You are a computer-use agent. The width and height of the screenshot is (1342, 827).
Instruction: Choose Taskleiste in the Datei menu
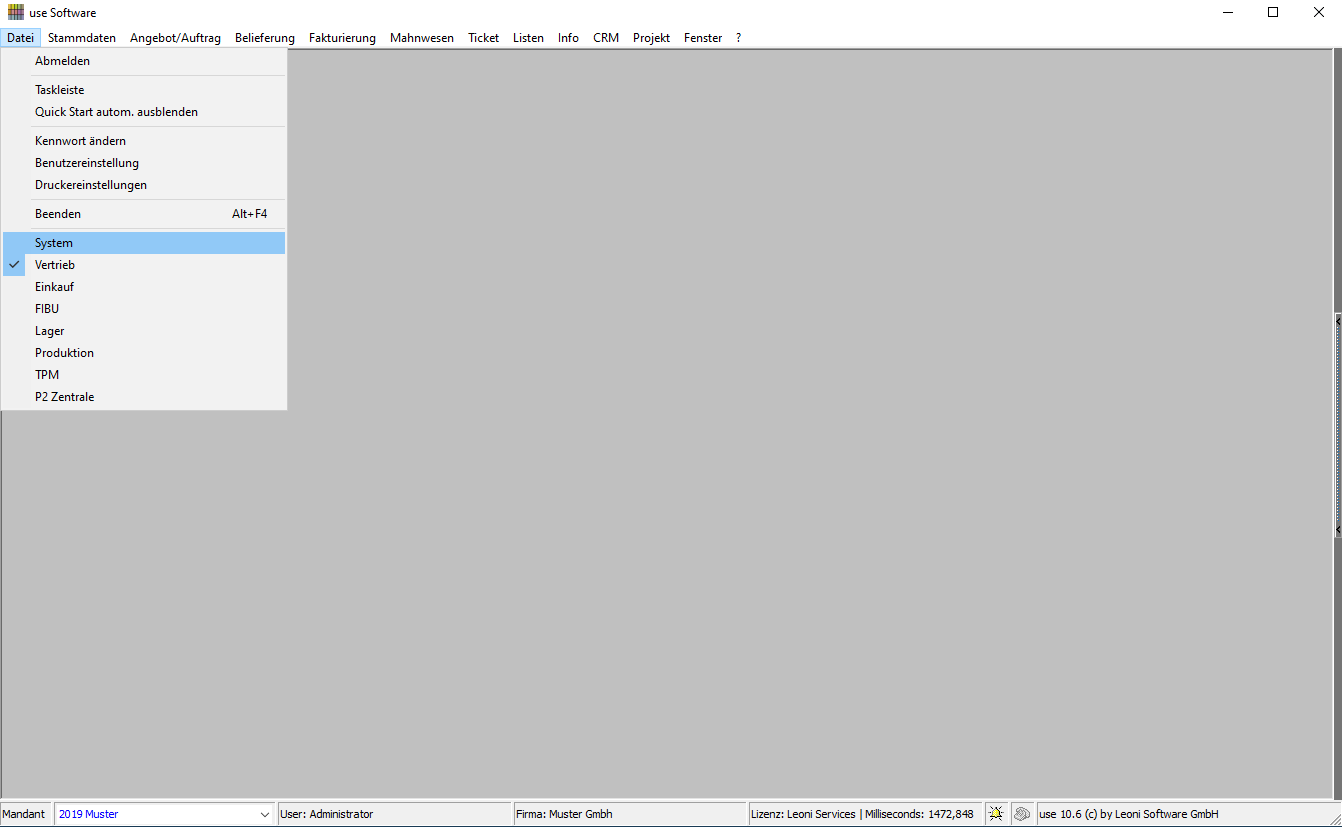click(x=144, y=90)
